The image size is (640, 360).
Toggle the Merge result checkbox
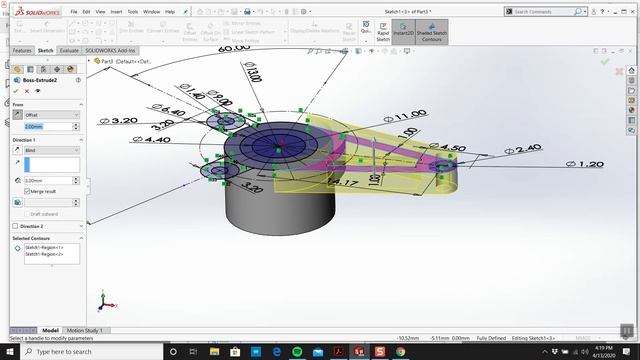(27, 191)
